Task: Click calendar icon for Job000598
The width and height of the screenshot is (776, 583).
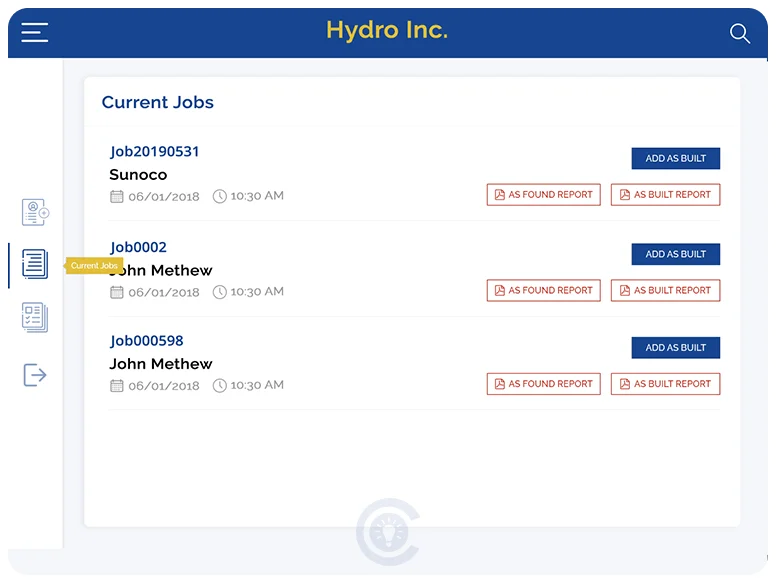Action: pos(117,385)
